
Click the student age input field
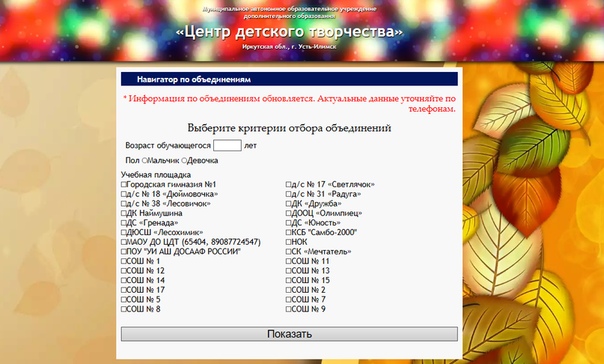point(227,146)
